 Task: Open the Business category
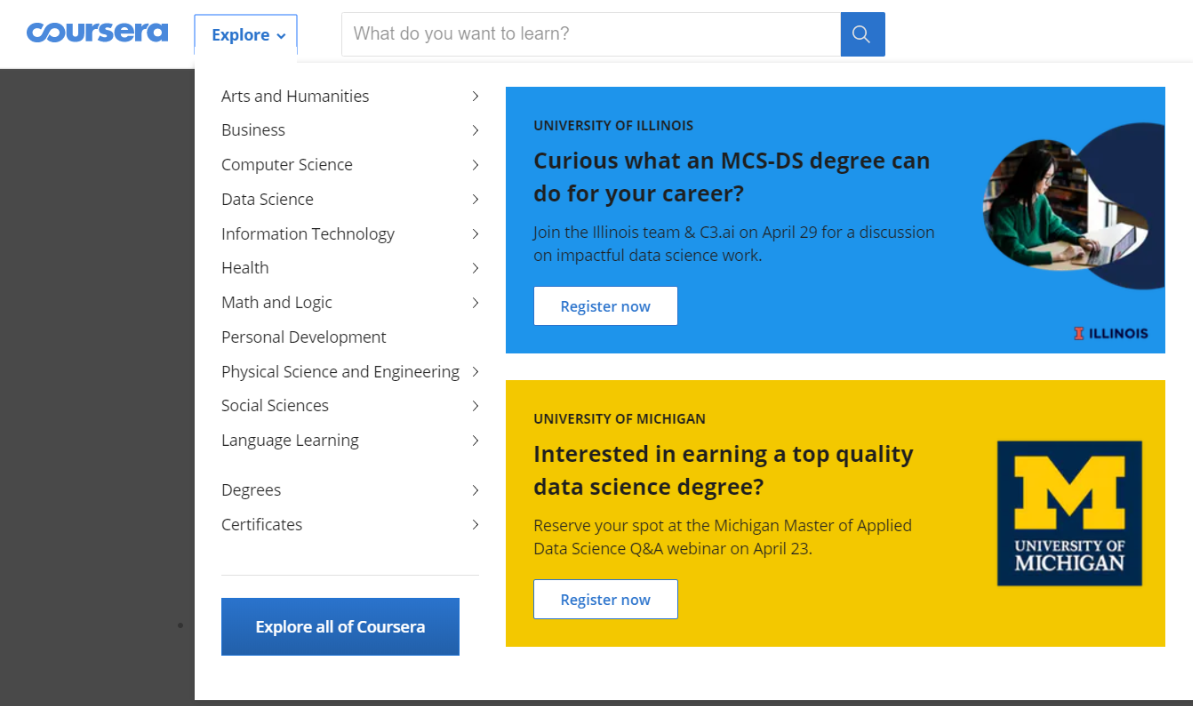(253, 130)
